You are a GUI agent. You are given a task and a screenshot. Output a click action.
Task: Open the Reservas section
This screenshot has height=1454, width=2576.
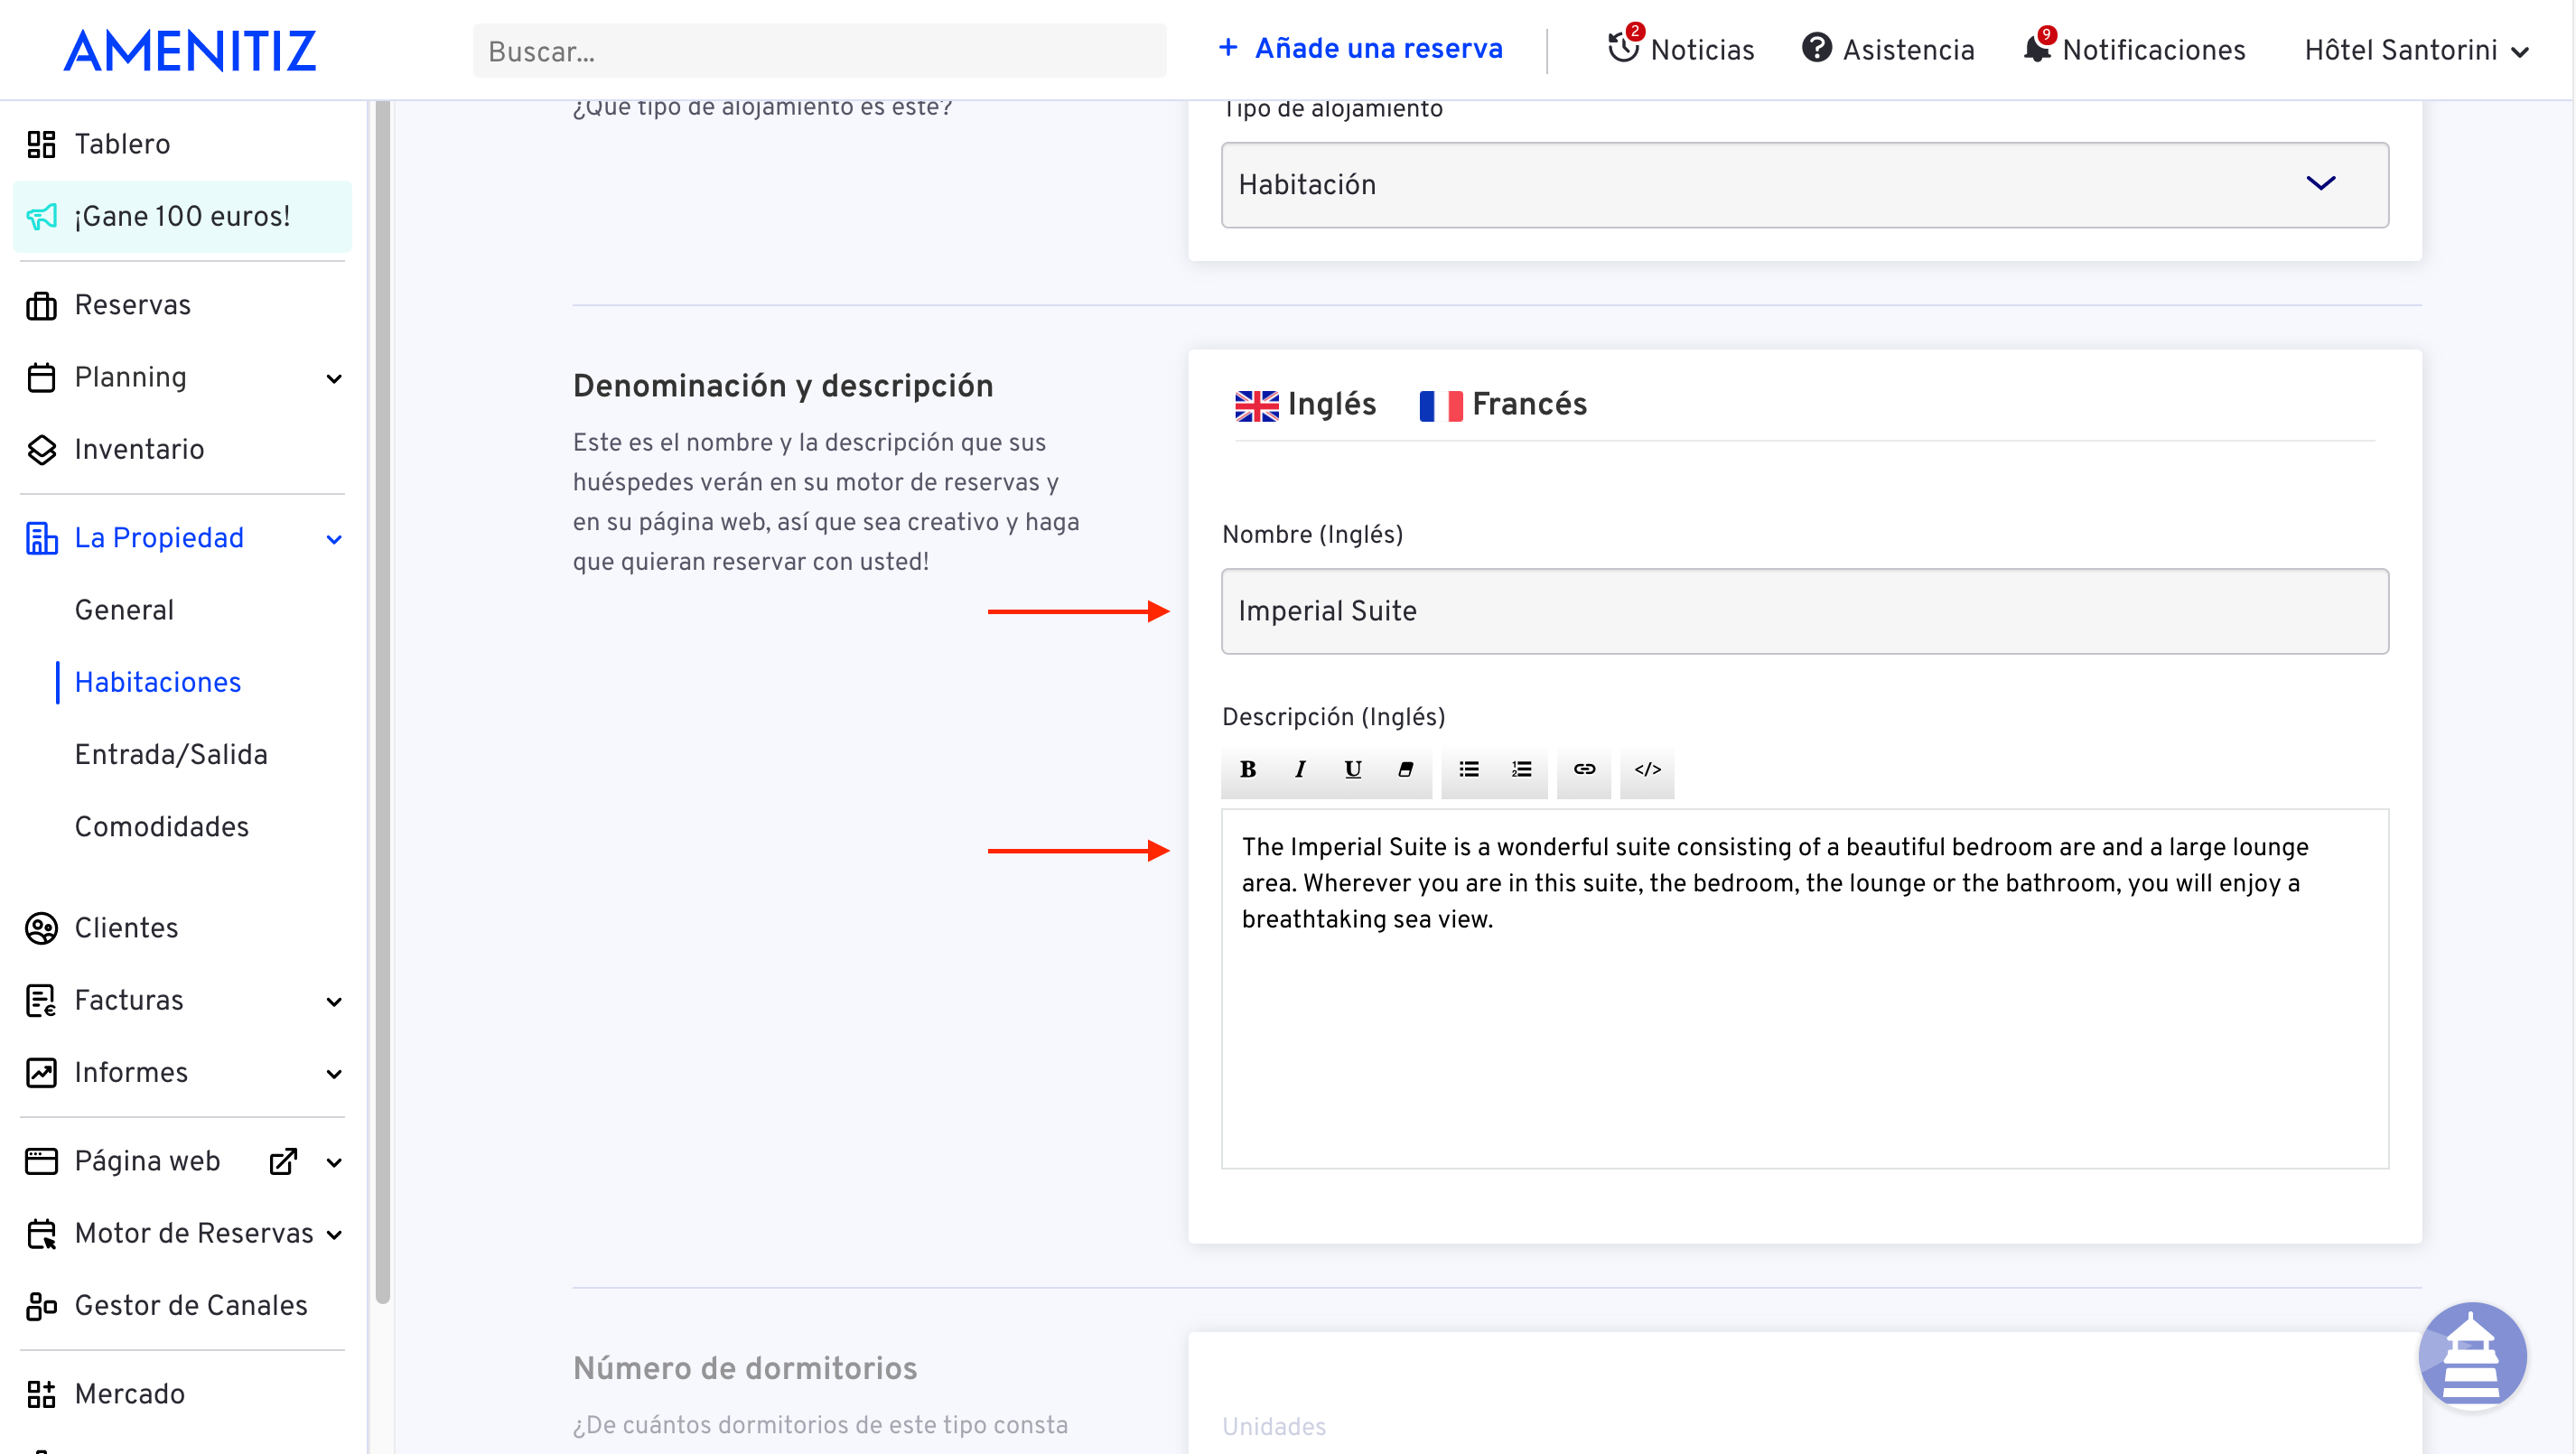(x=132, y=306)
